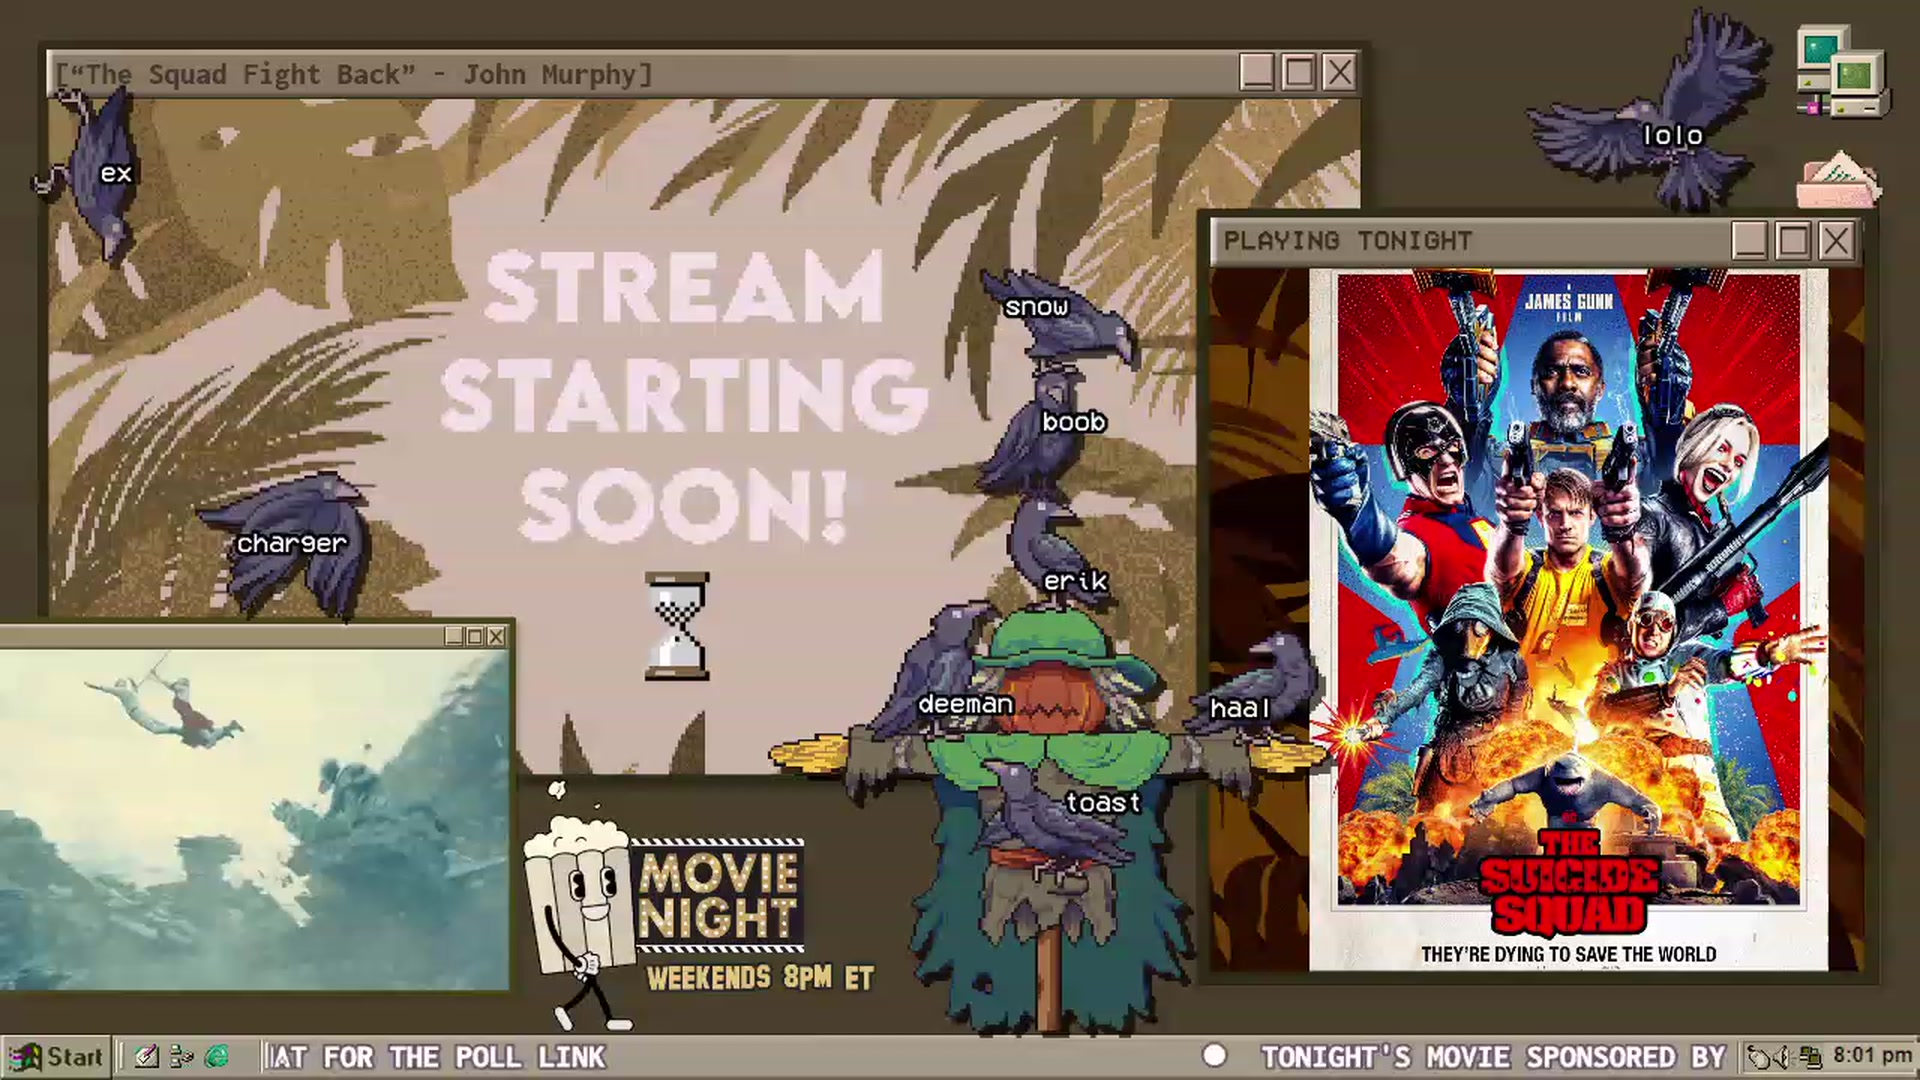The width and height of the screenshot is (1920, 1080).
Task: Maximize the Playing Tonight window
Action: tap(1793, 241)
